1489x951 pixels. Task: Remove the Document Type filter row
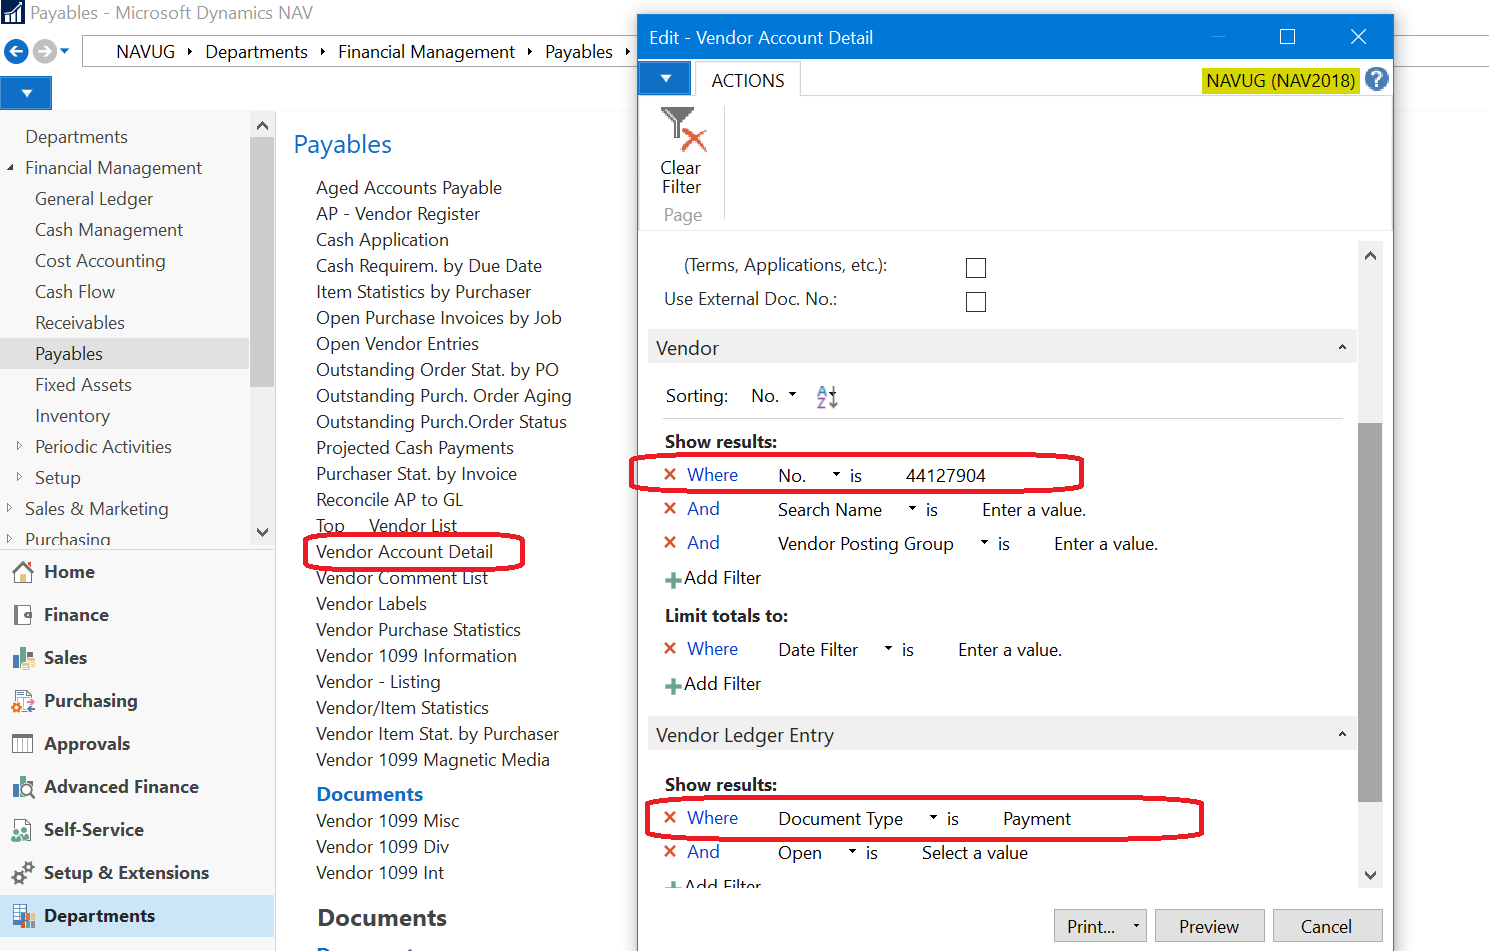670,818
